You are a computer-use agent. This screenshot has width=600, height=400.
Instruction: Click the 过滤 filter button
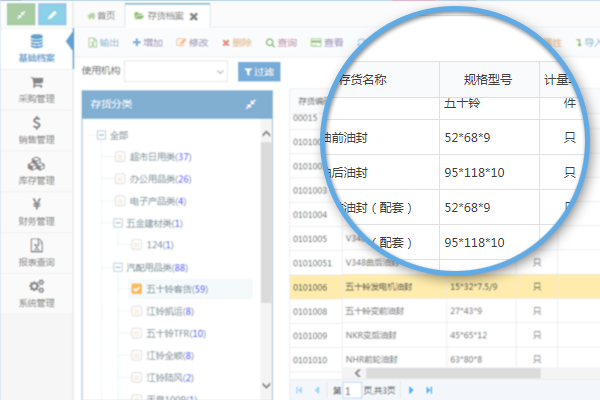259,71
